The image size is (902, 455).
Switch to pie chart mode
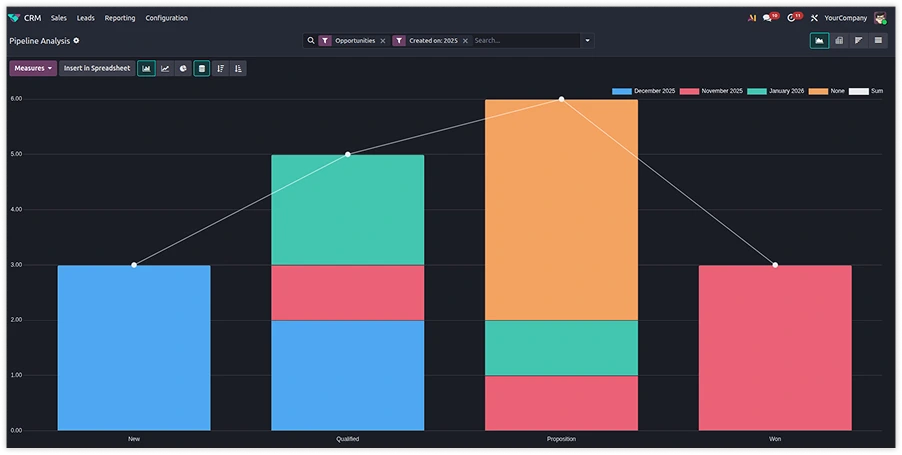(x=183, y=68)
